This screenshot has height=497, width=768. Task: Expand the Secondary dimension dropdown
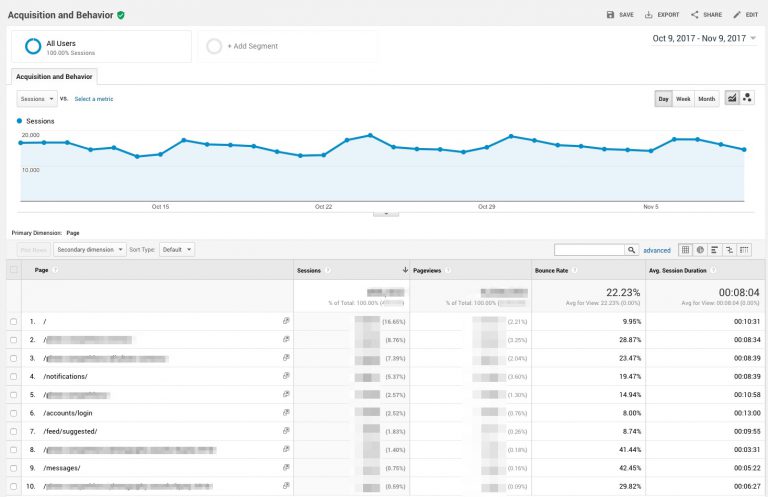coord(90,249)
